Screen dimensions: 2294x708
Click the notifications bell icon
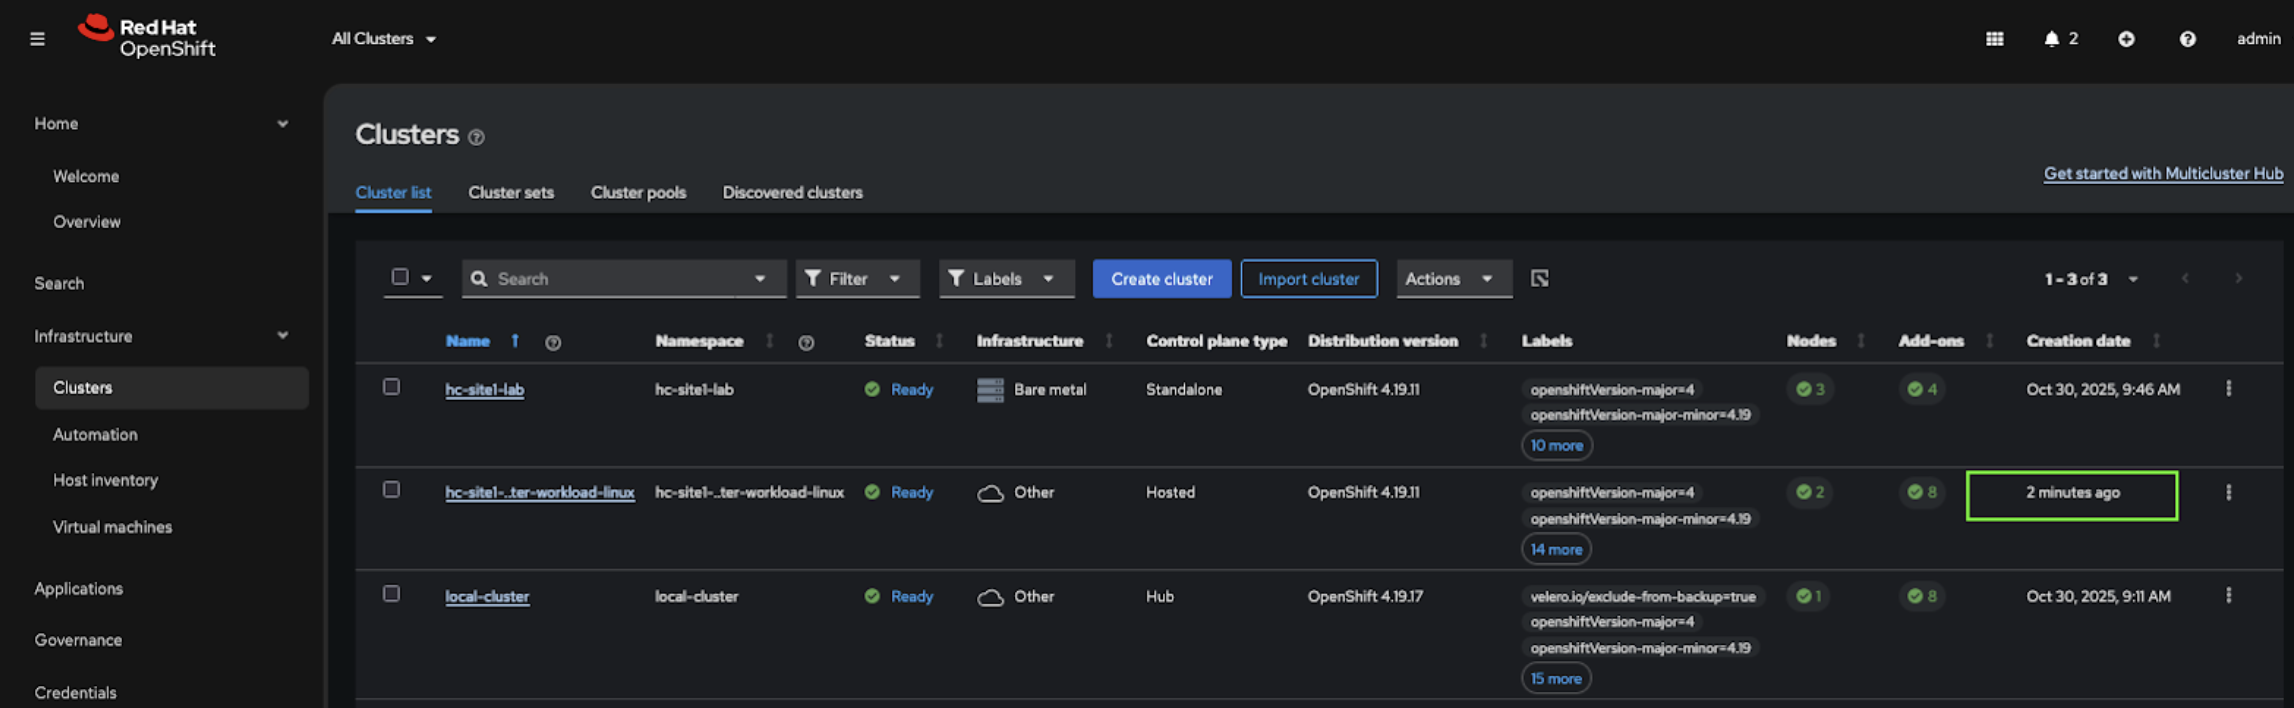point(2051,39)
